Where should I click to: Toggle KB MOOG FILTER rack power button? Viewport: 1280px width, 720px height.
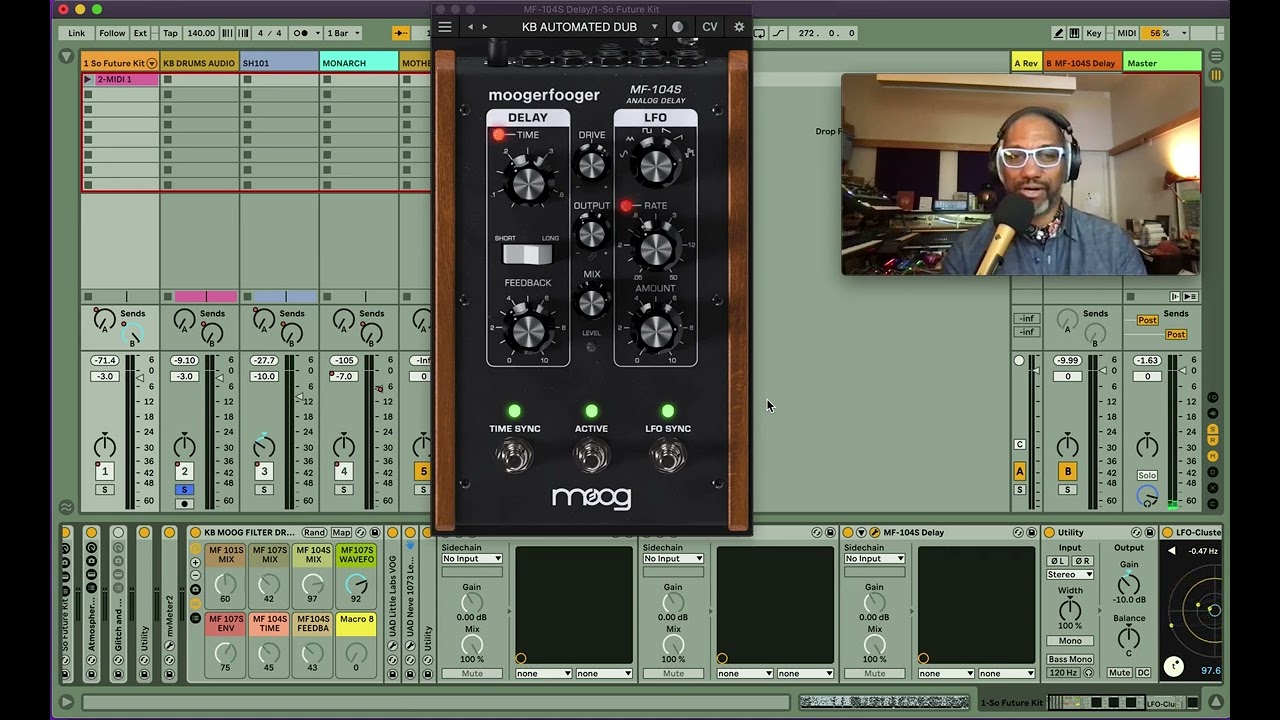[x=196, y=533]
